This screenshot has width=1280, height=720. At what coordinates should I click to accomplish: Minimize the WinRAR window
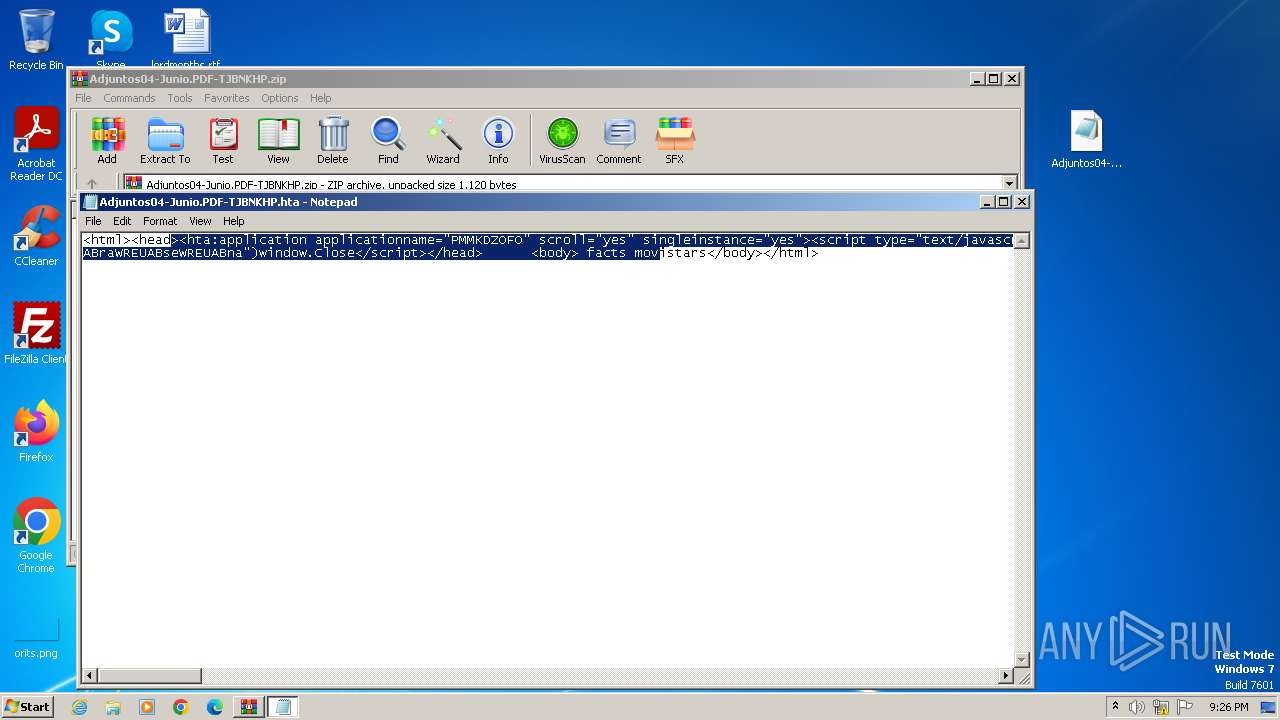coord(976,78)
